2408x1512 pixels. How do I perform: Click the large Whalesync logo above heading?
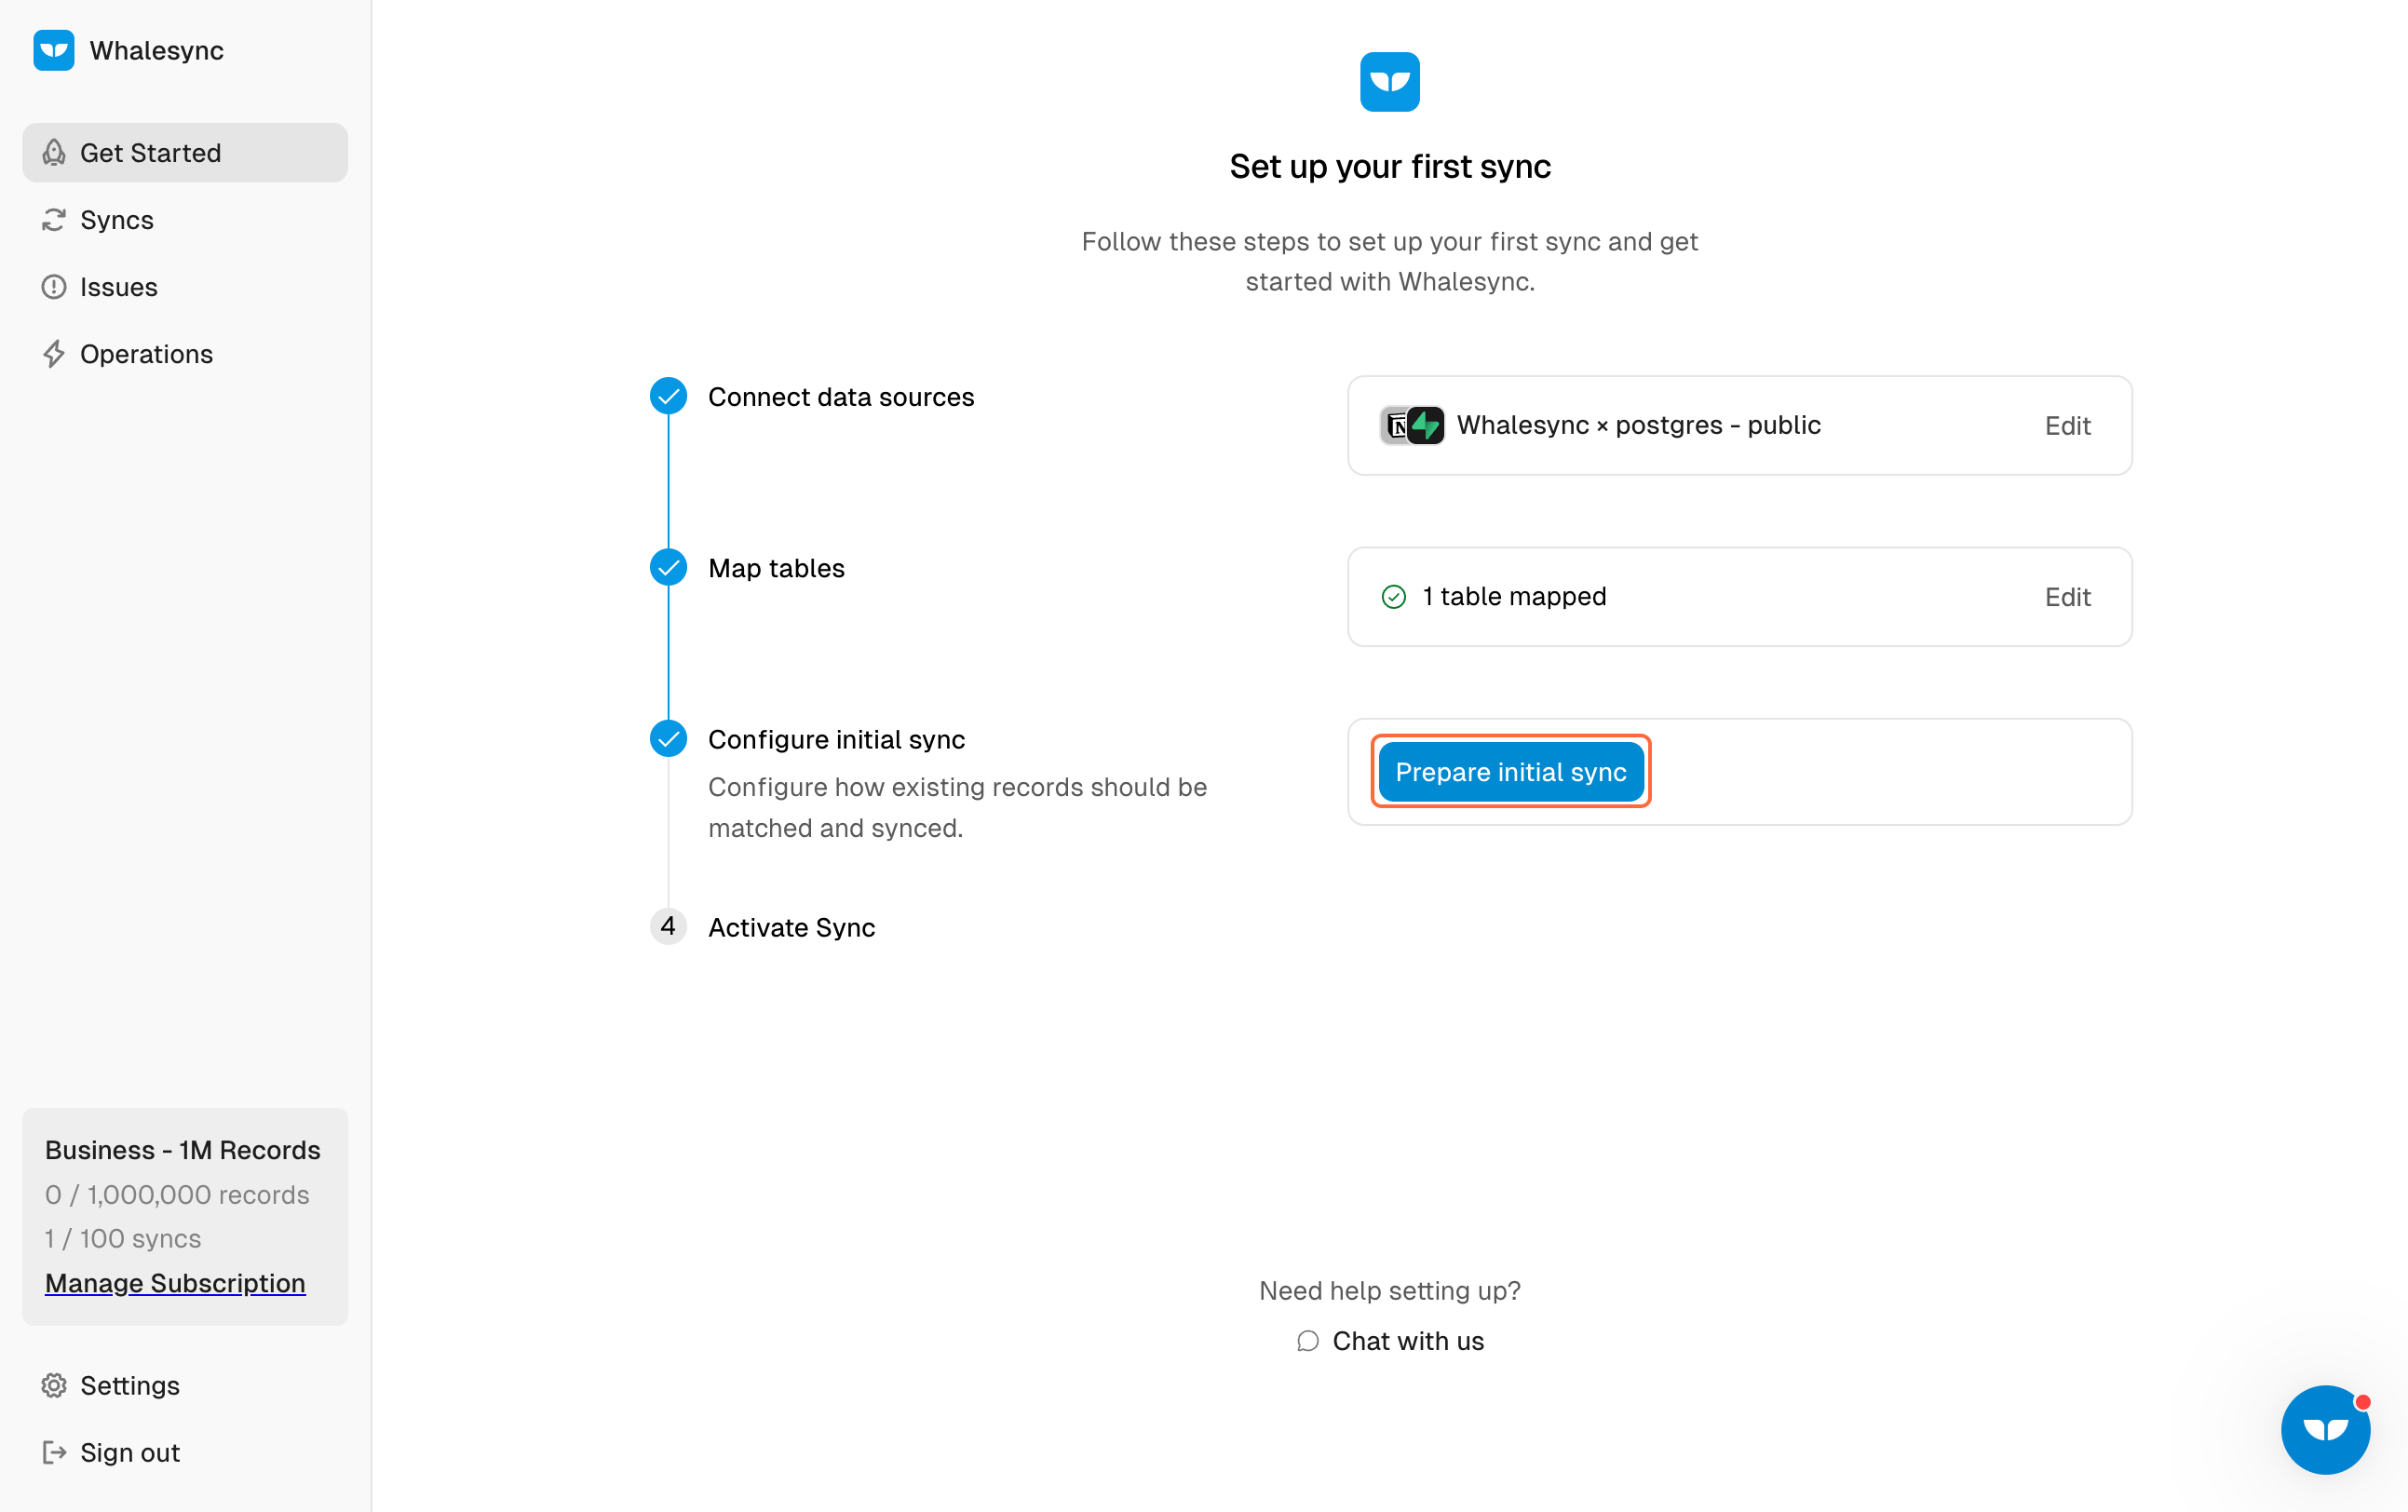[x=1389, y=82]
